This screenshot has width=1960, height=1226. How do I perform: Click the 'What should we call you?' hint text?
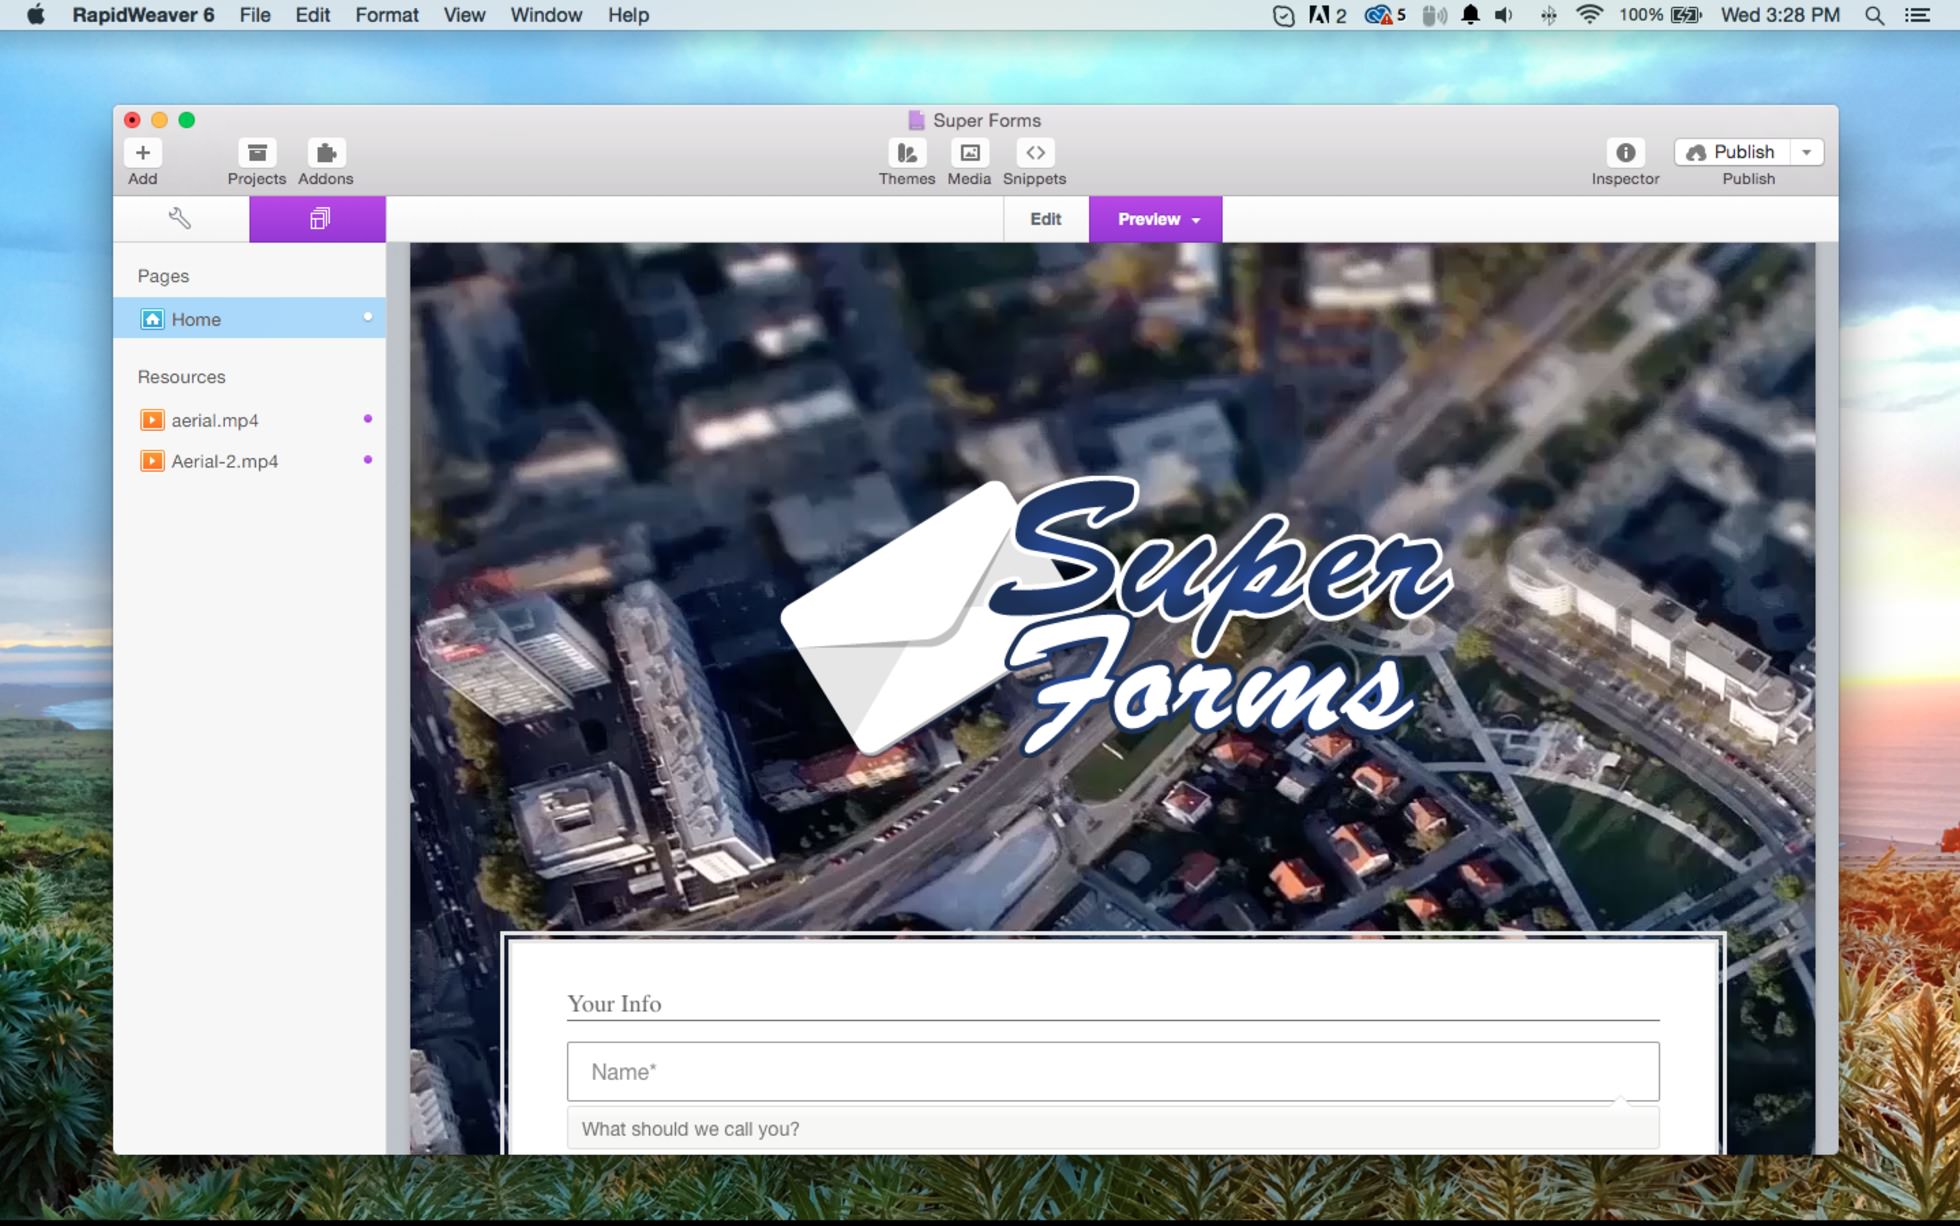690,1129
